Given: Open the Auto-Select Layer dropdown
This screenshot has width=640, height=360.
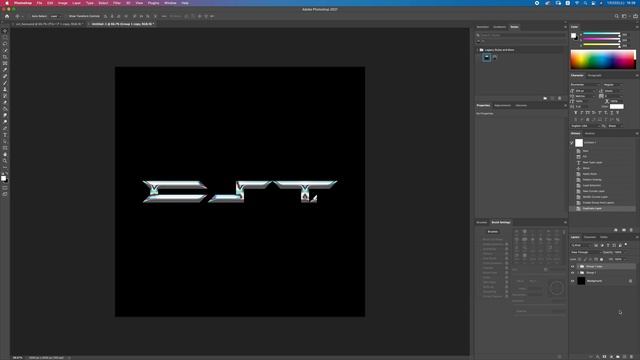Looking at the screenshot, I should click(56, 16).
